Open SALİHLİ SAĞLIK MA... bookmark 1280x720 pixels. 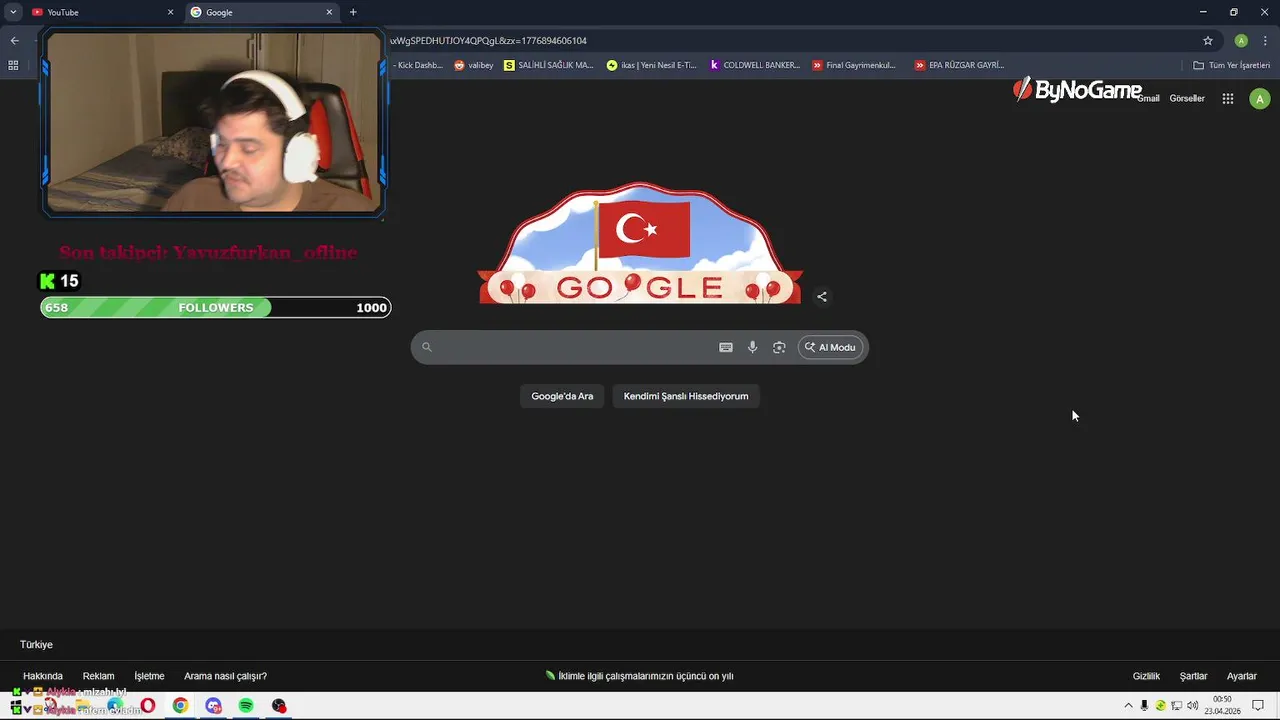click(x=549, y=65)
